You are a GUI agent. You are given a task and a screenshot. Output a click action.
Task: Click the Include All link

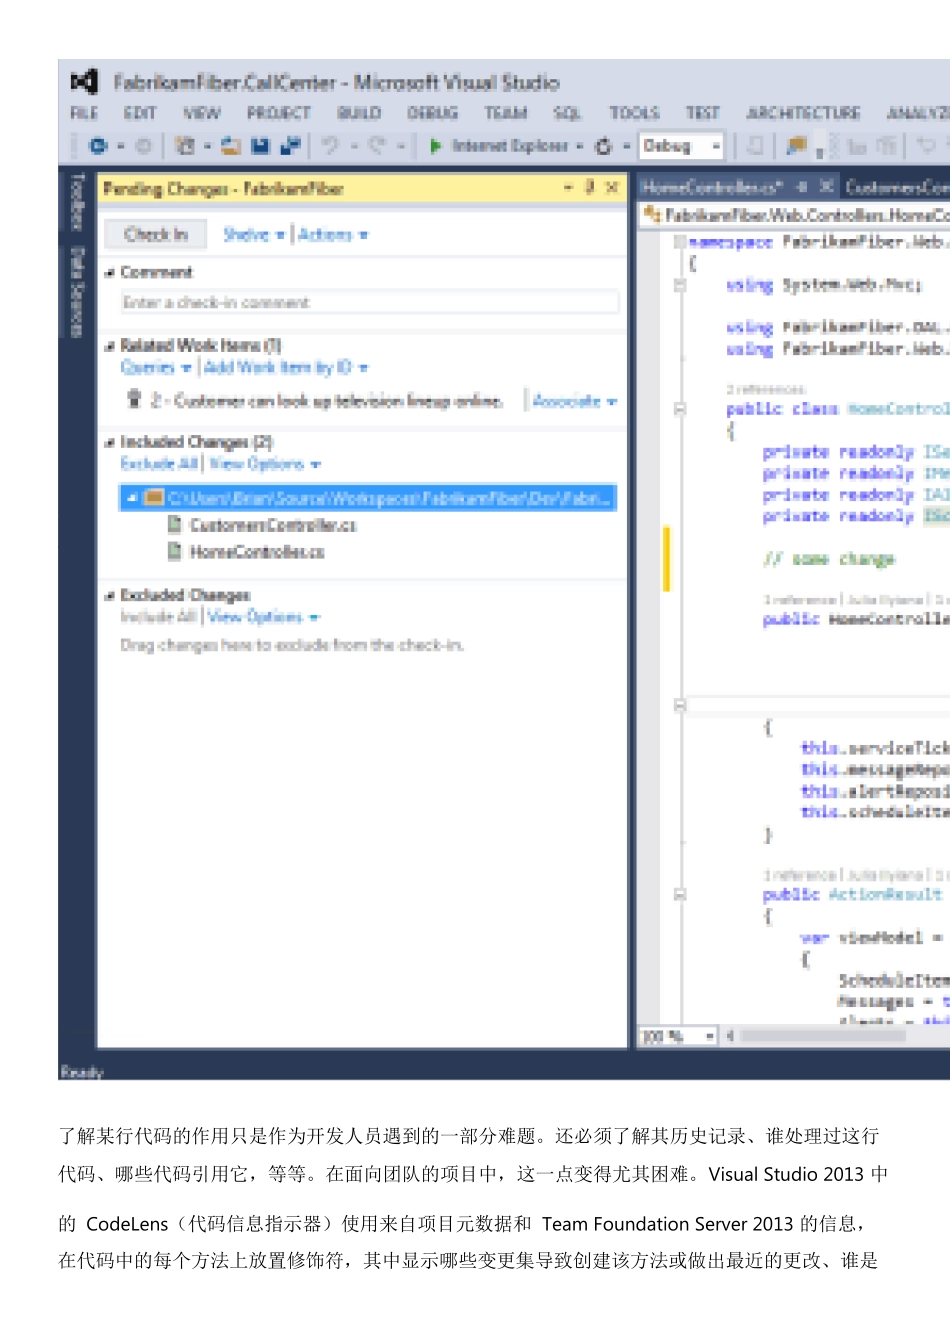158,617
